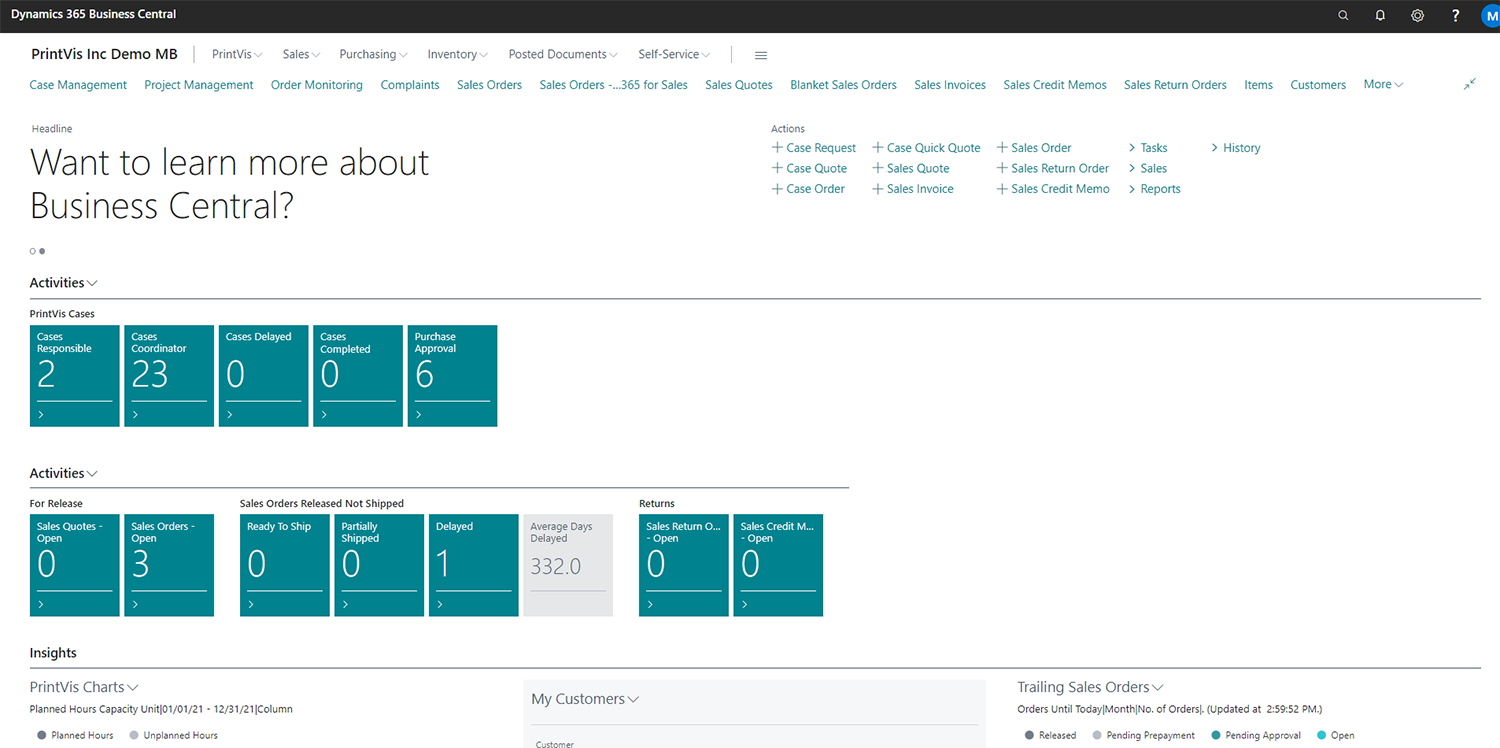Go to the Case Management menu item

click(78, 85)
